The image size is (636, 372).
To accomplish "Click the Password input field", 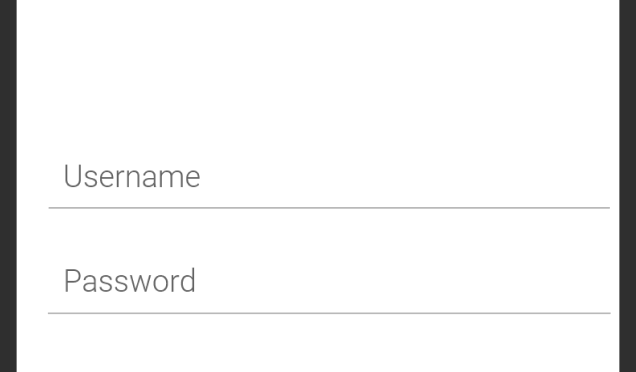I will (x=329, y=282).
